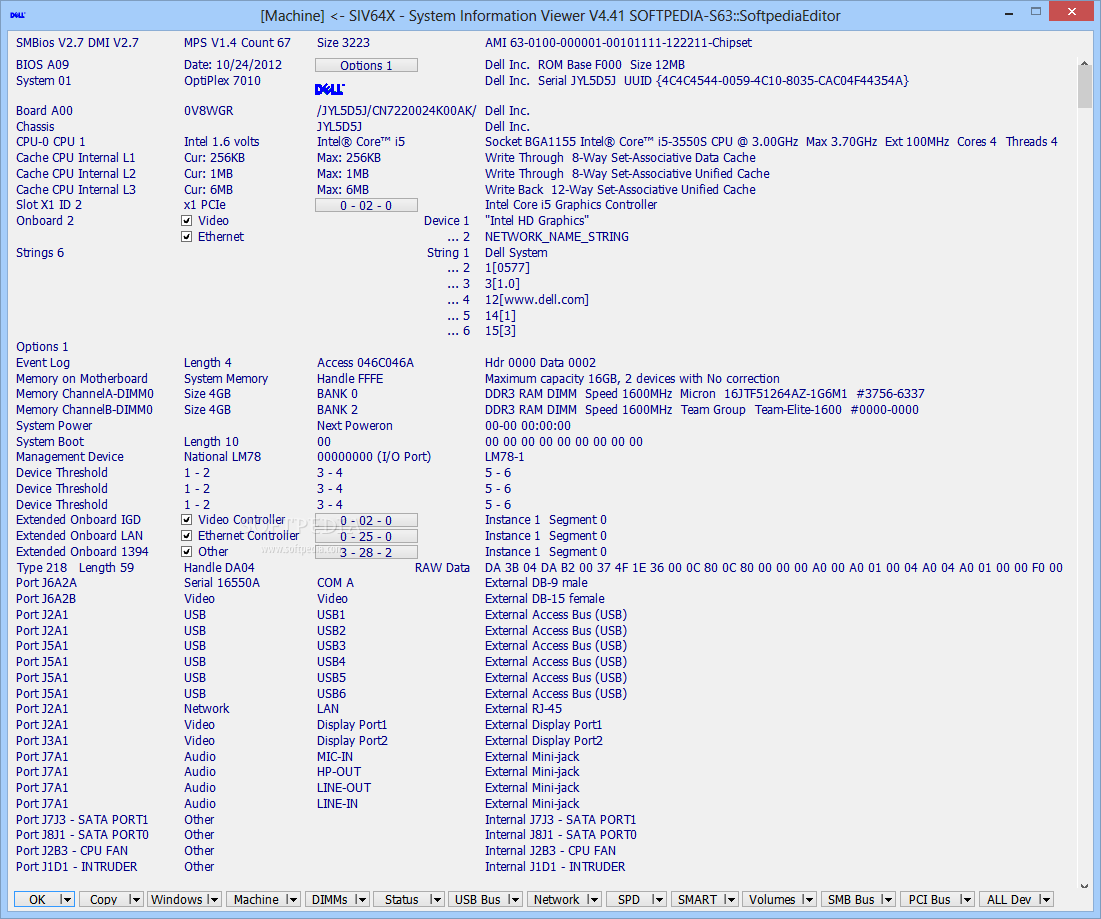This screenshot has height=919, width=1101.
Task: Open the PCI Bus view
Action: (x=930, y=899)
